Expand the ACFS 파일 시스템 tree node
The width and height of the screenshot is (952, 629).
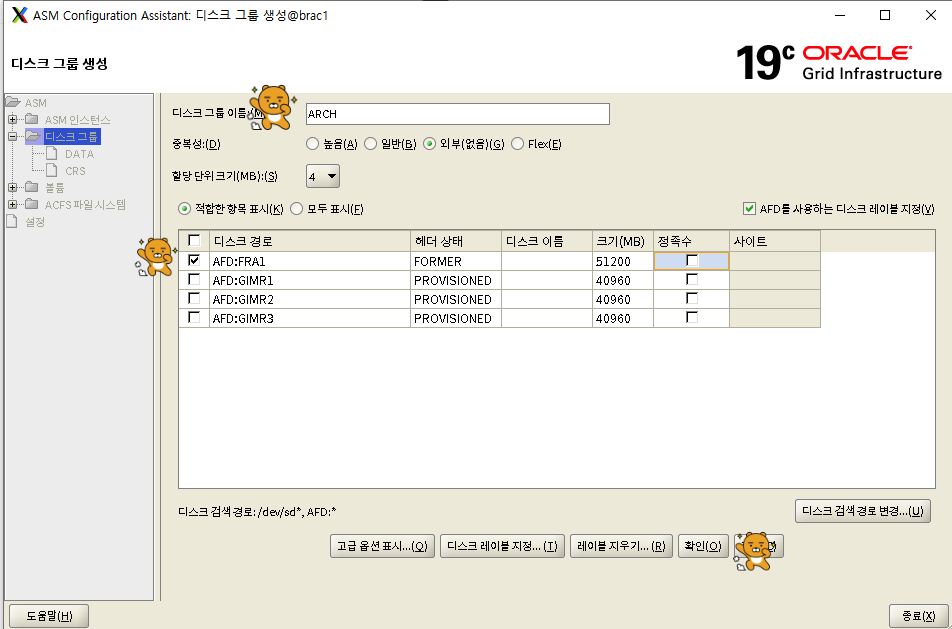pyautogui.click(x=12, y=204)
